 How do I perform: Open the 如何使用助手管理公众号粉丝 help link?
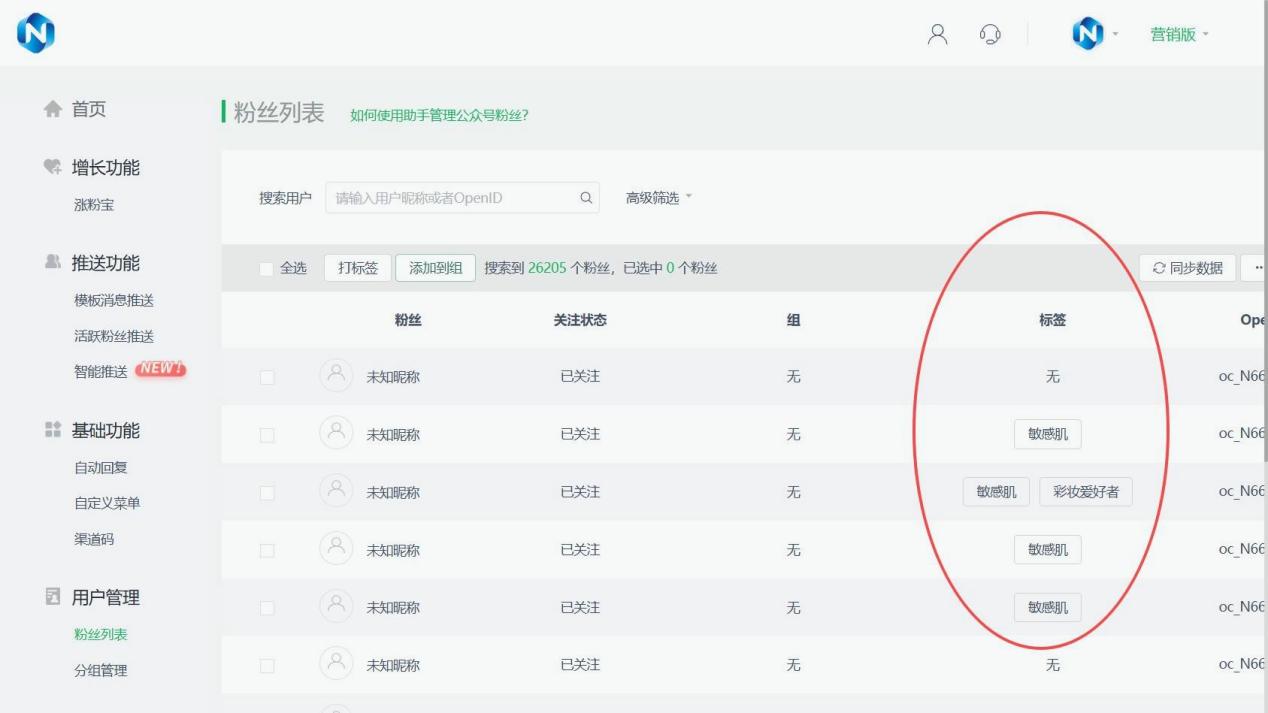(x=438, y=115)
